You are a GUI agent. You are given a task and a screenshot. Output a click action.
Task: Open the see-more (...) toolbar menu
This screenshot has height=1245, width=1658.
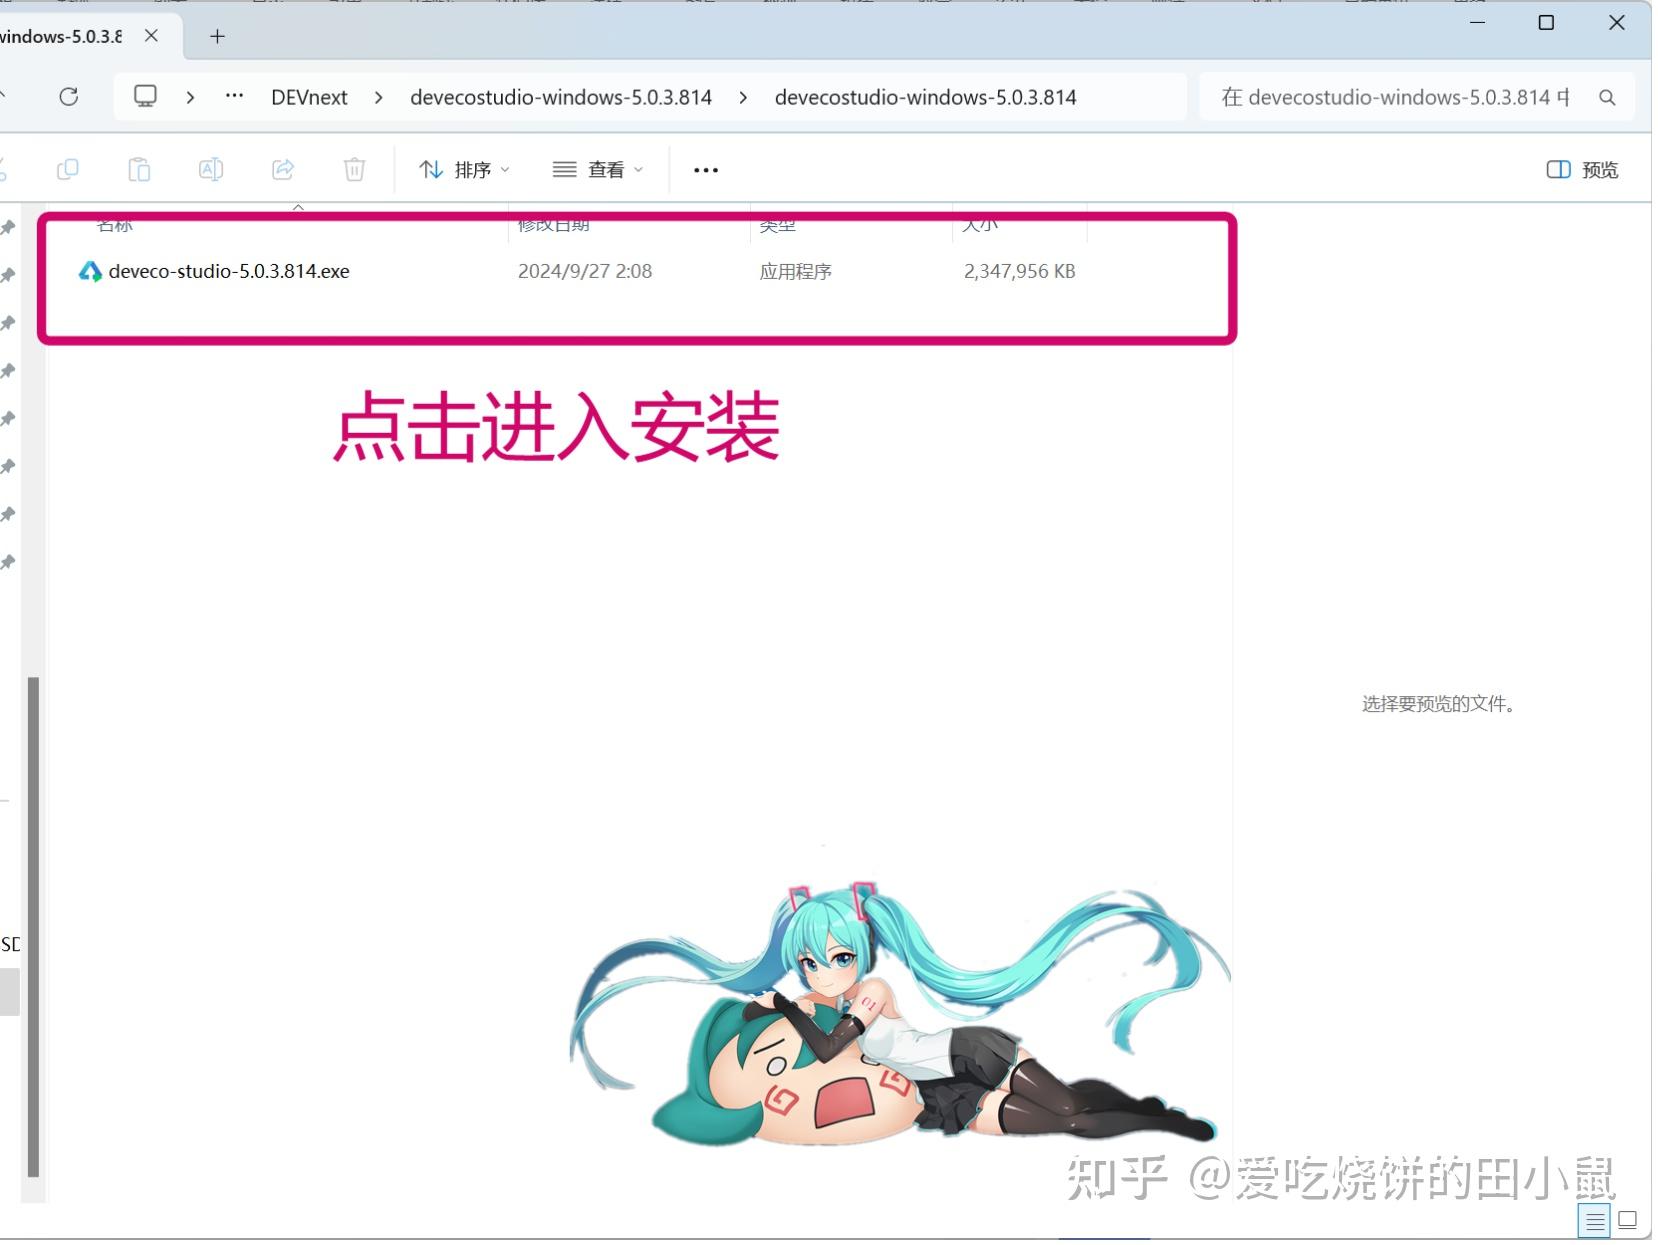[x=705, y=169]
